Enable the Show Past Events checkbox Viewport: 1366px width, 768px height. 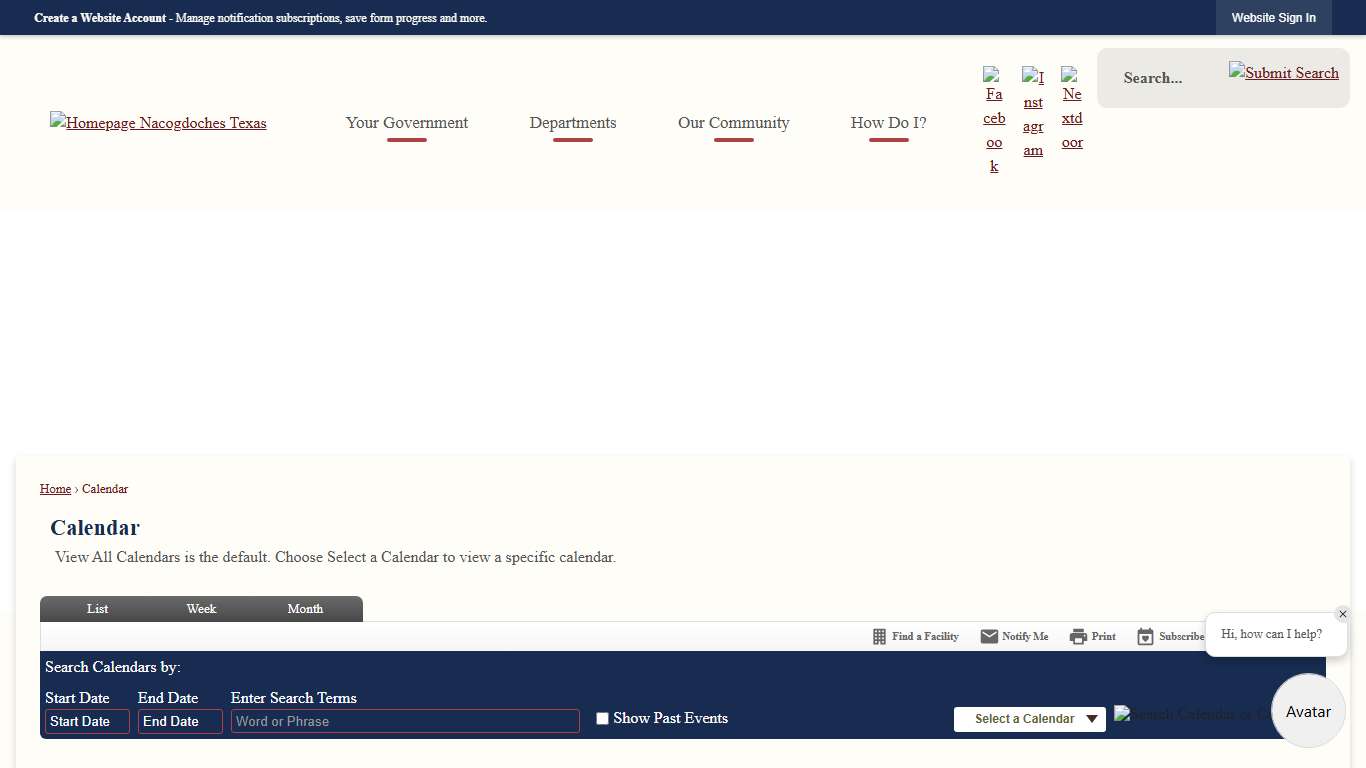click(602, 719)
